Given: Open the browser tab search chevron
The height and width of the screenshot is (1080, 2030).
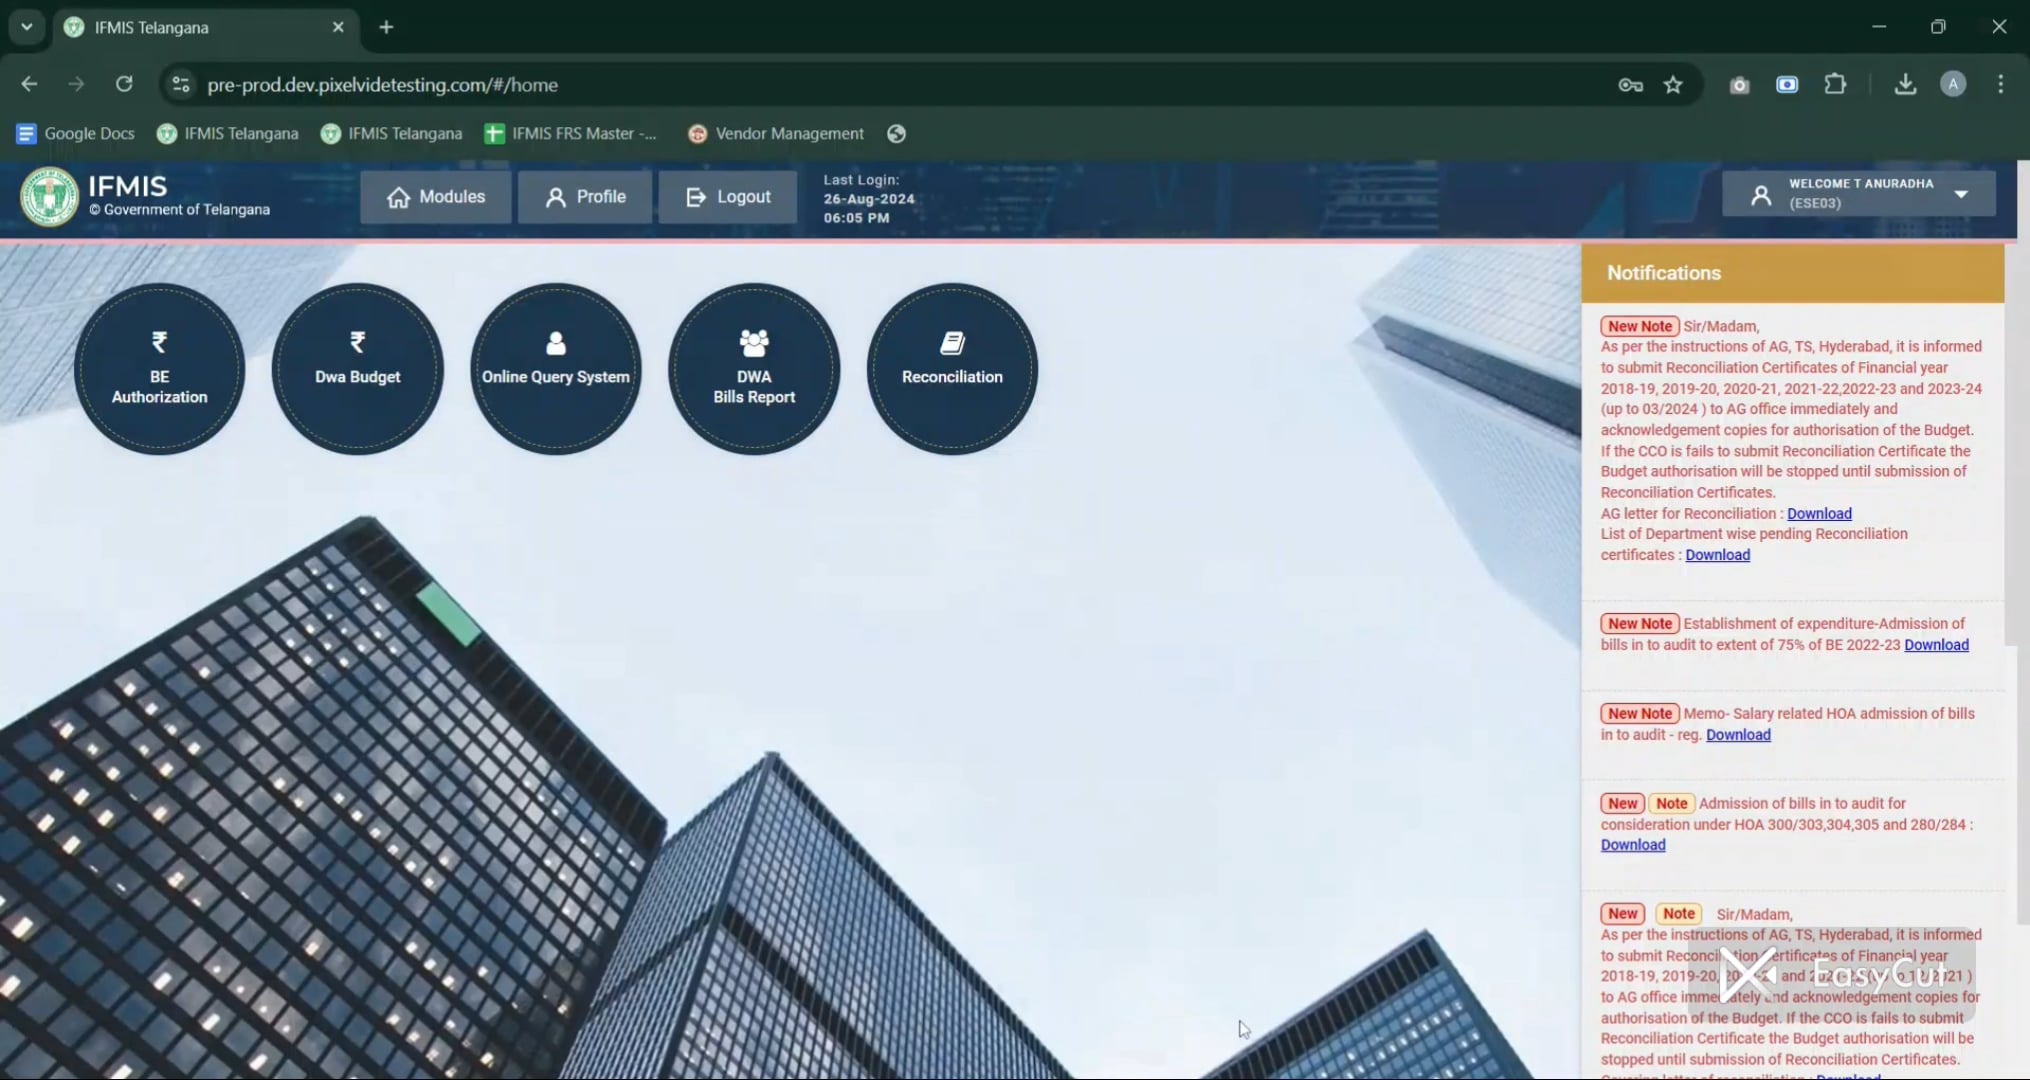Looking at the screenshot, I should click(26, 27).
